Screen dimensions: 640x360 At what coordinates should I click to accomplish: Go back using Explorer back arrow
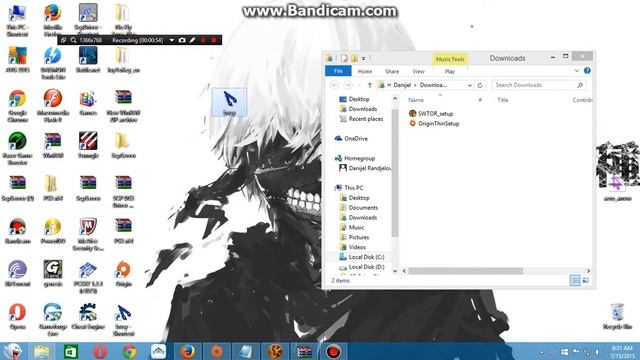point(334,85)
